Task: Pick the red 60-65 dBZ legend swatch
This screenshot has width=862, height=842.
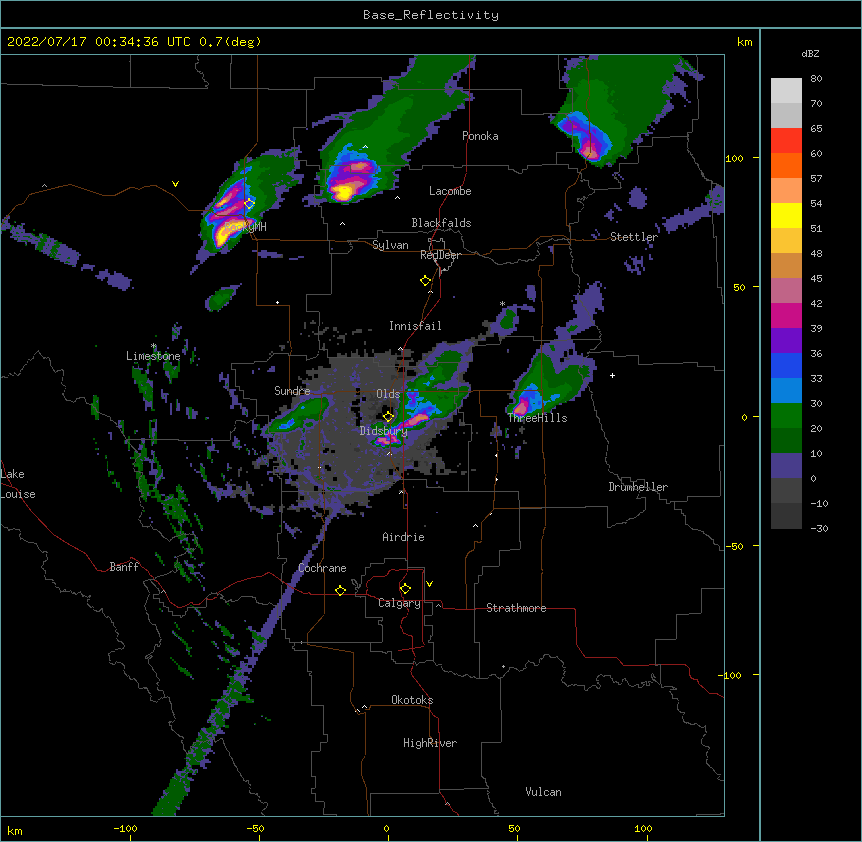Action: pos(786,141)
